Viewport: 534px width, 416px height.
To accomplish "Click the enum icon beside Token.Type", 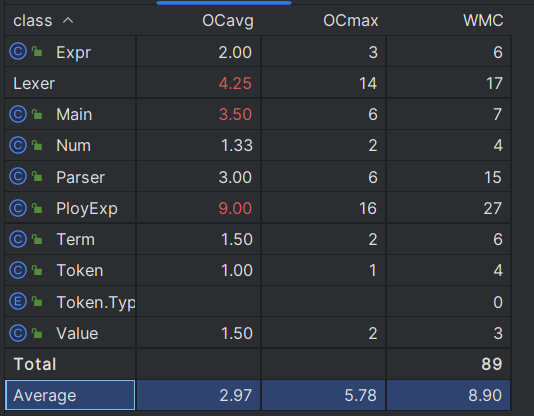I will [18, 301].
